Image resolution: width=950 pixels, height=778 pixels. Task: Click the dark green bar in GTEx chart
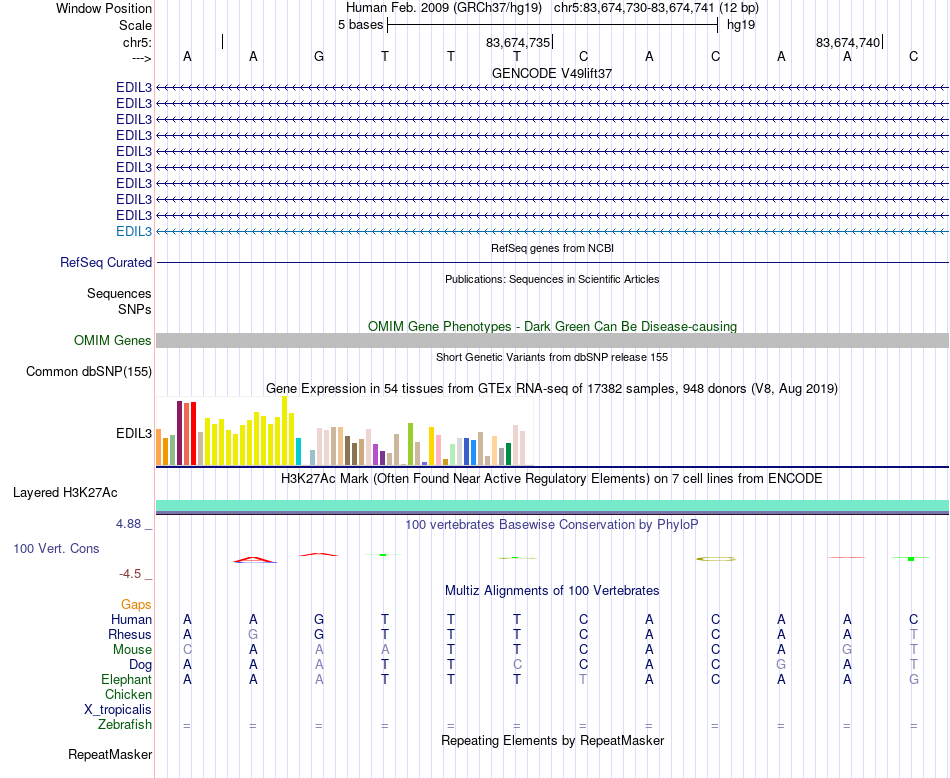pyautogui.click(x=508, y=454)
